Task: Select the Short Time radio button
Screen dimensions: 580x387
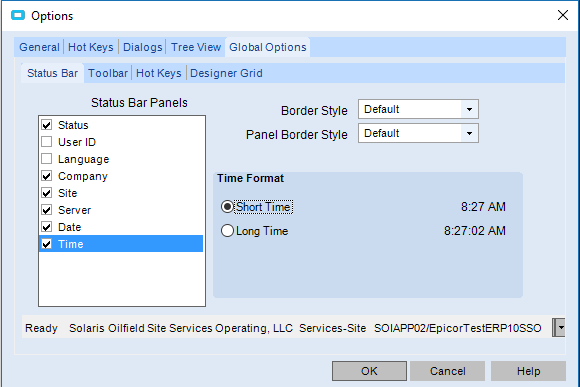Action: coord(227,207)
